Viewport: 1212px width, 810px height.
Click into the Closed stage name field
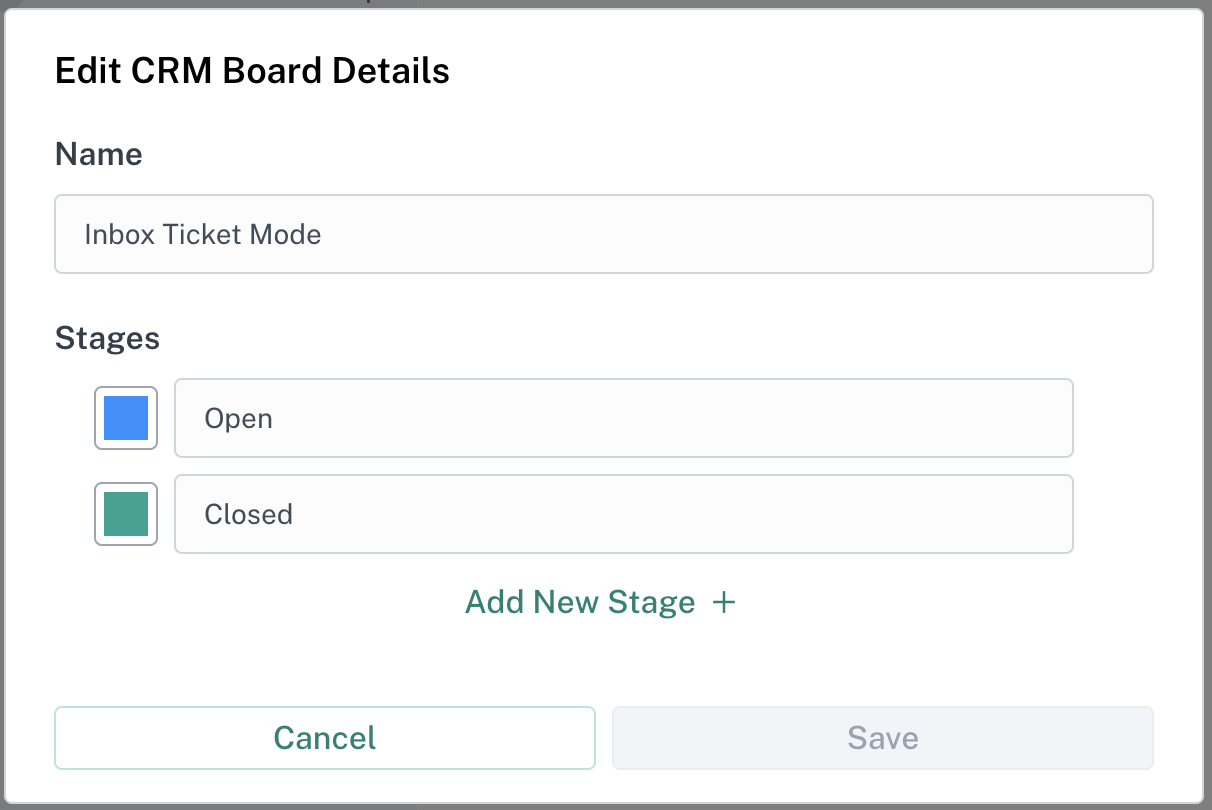[x=623, y=514]
